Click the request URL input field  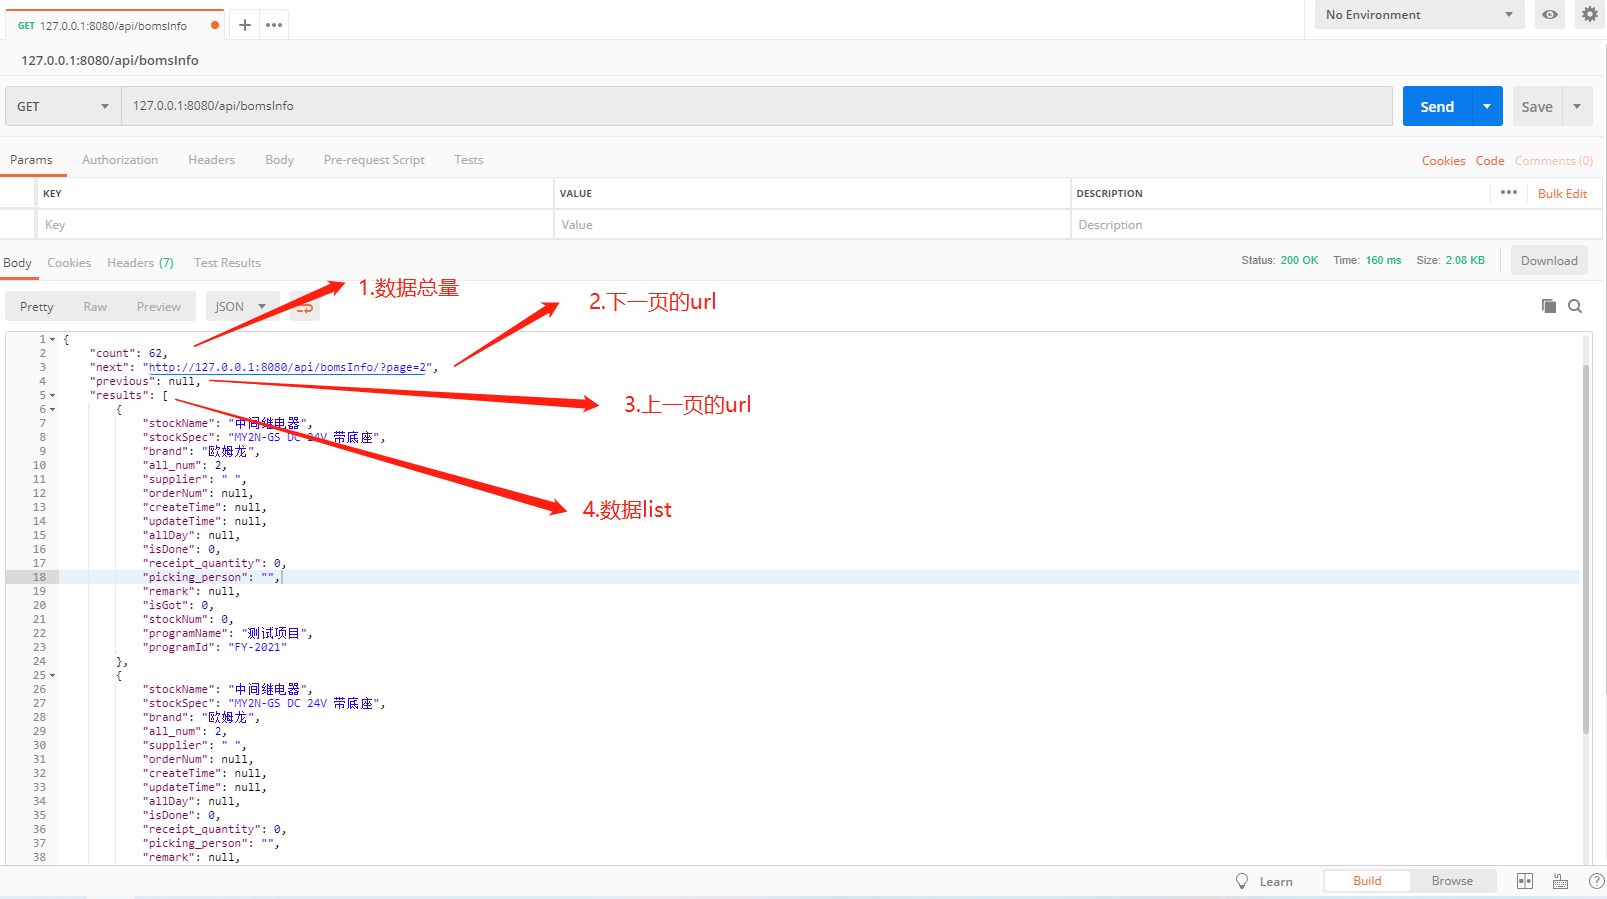tap(757, 106)
